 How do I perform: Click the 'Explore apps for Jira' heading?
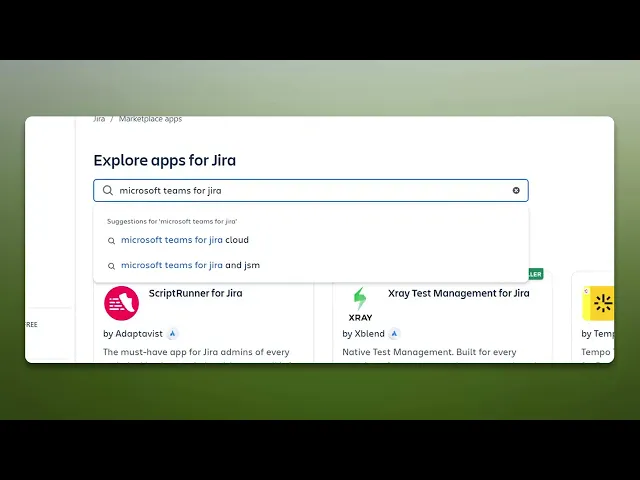tap(165, 160)
